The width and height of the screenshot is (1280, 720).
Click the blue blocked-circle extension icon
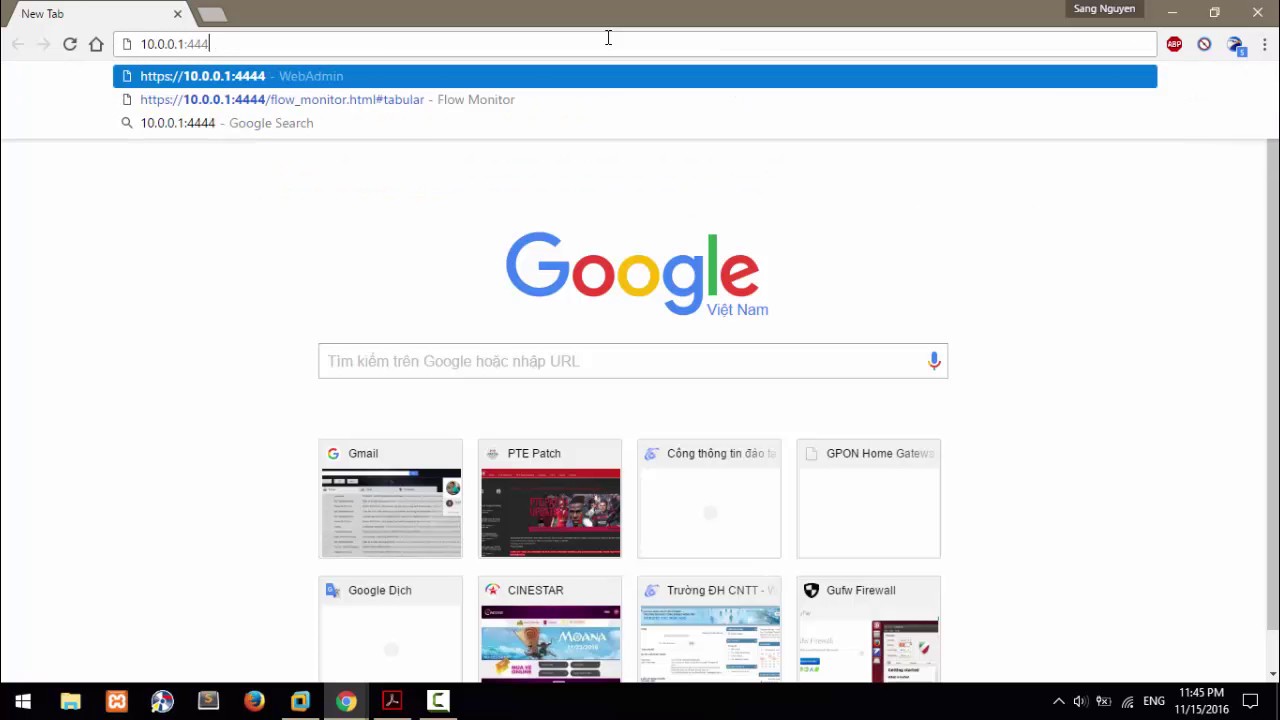point(1204,44)
